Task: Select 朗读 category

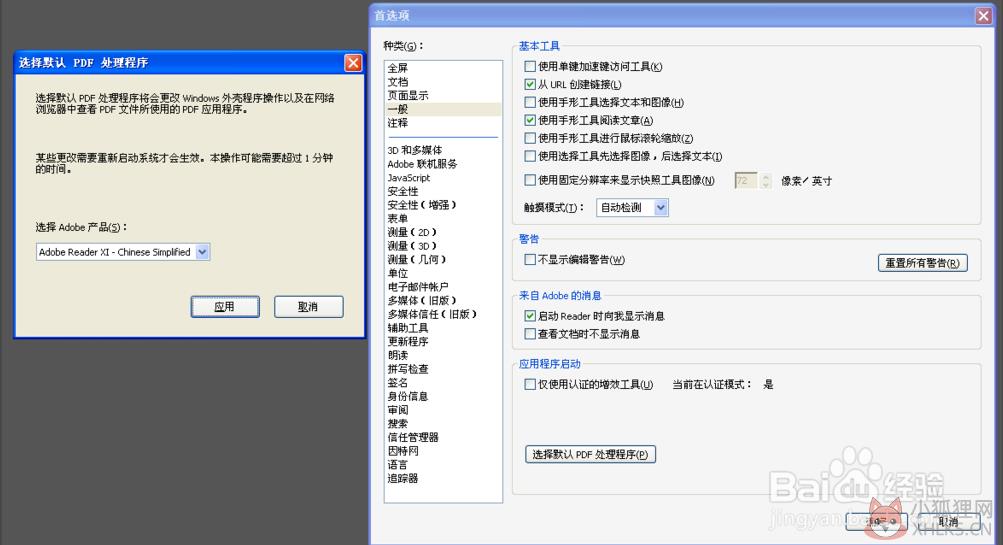Action: [397, 355]
